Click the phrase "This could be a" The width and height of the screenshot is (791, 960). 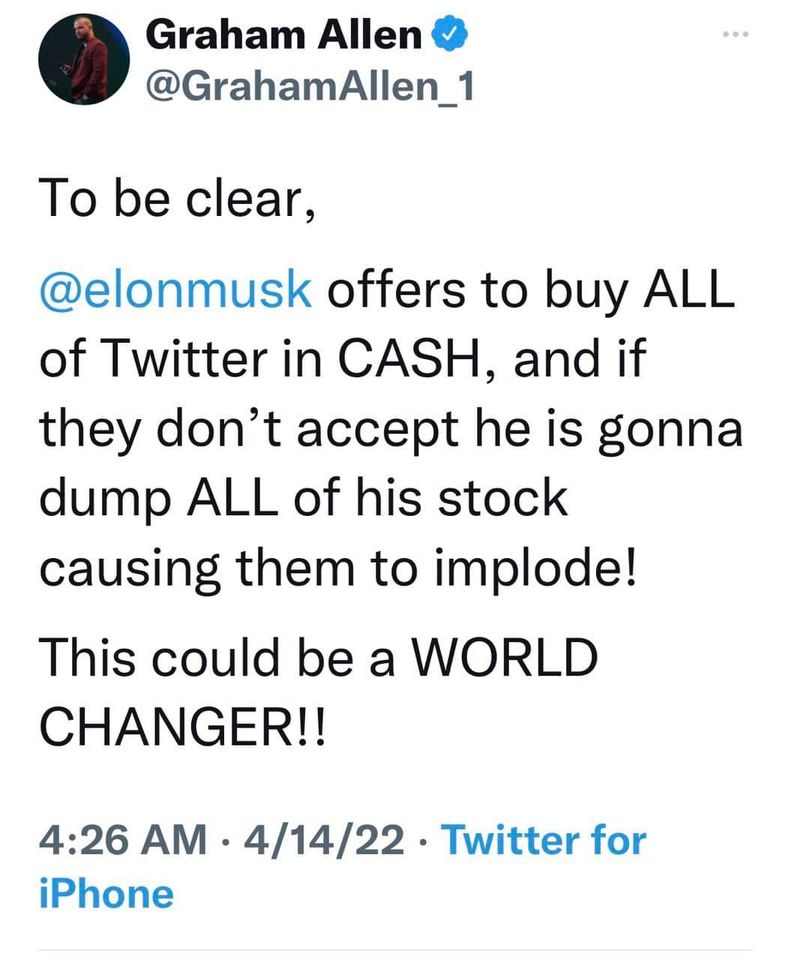click(215, 659)
